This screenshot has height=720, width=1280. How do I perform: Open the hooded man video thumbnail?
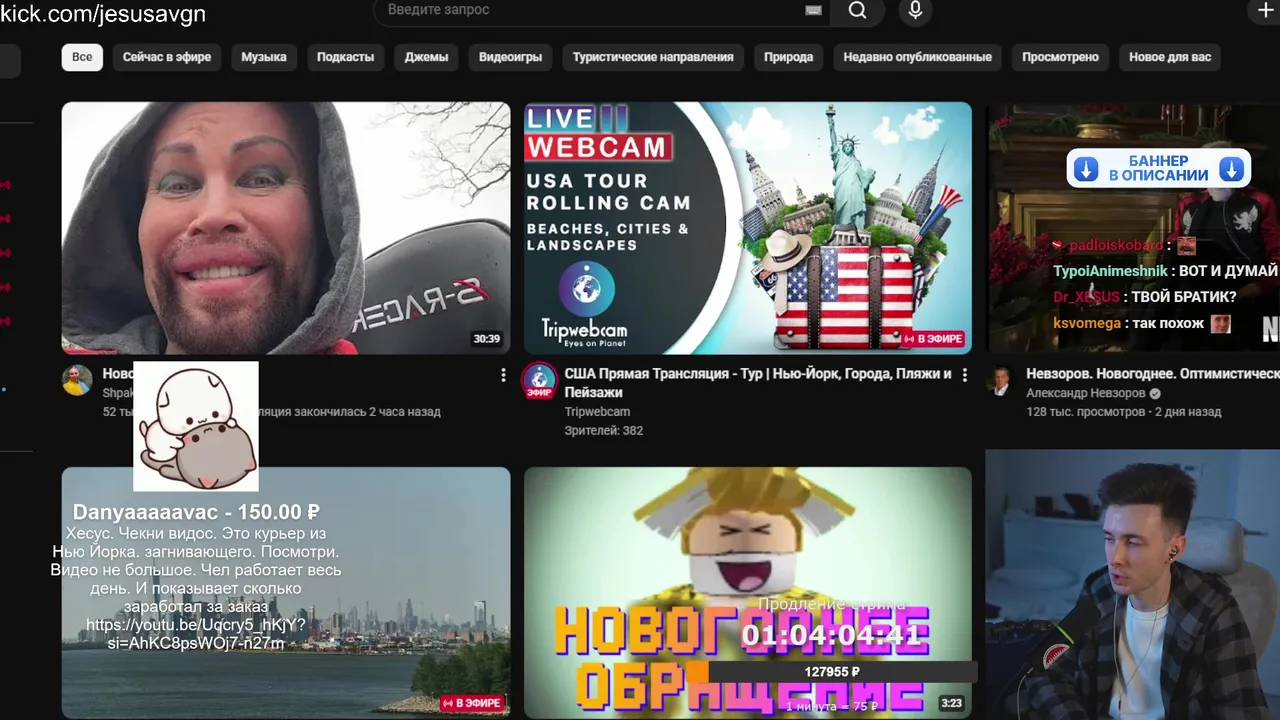(286, 228)
